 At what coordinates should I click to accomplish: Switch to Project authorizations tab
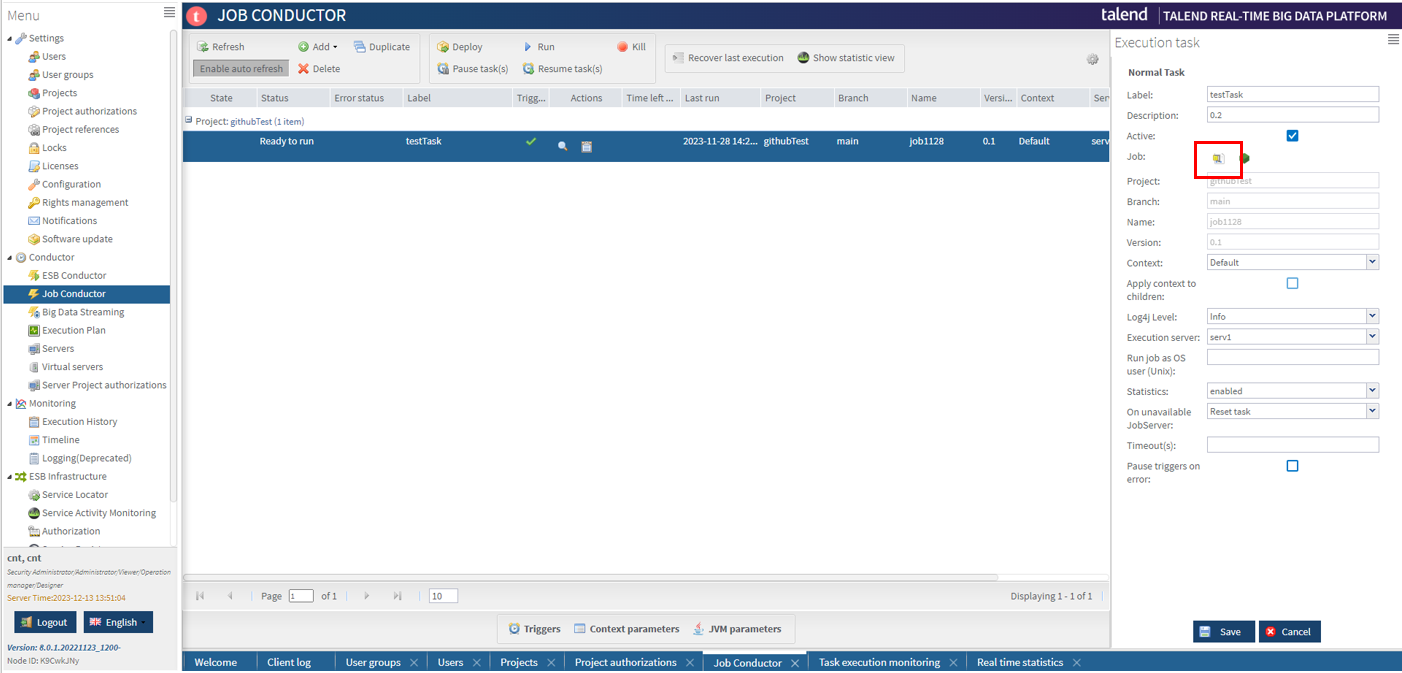(x=625, y=662)
